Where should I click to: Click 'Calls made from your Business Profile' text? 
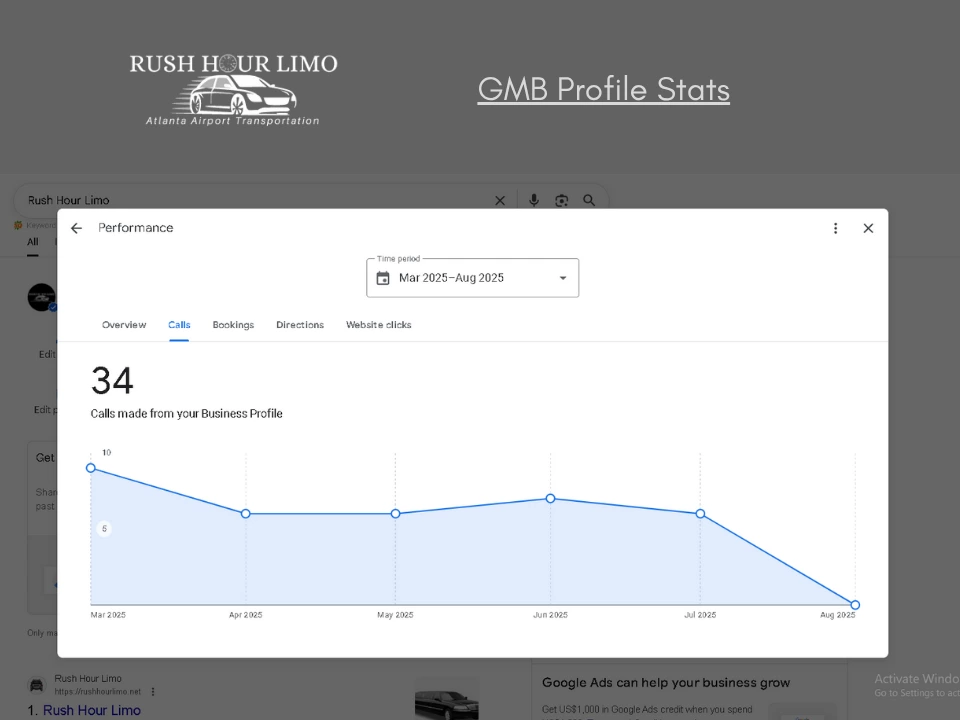[x=187, y=414]
